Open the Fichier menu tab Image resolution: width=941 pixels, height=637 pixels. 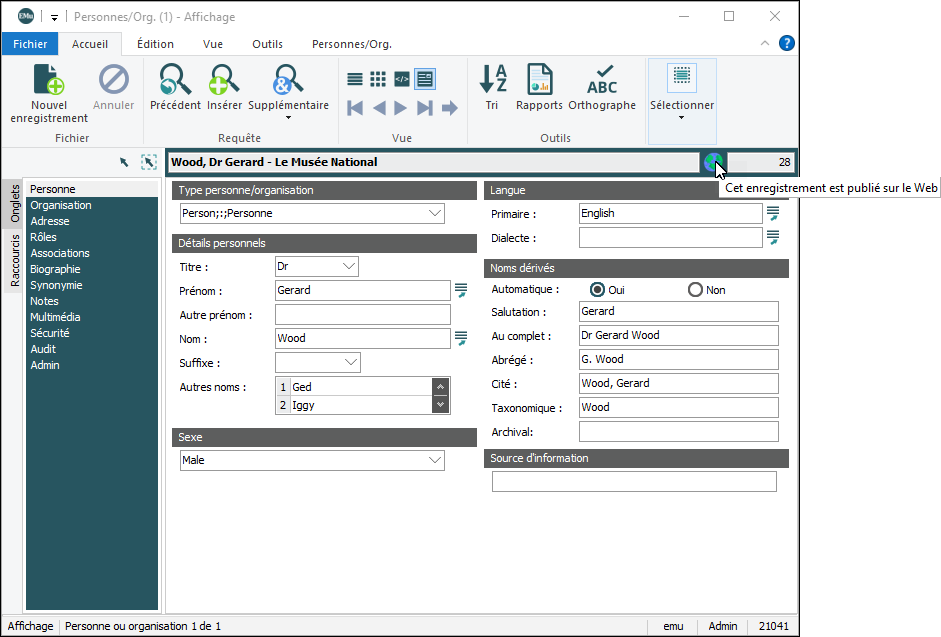coord(30,44)
